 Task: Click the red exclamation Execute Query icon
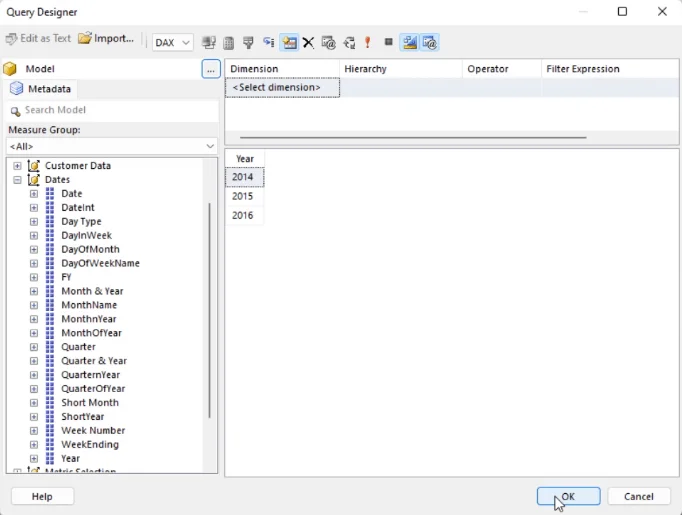pyautogui.click(x=368, y=43)
